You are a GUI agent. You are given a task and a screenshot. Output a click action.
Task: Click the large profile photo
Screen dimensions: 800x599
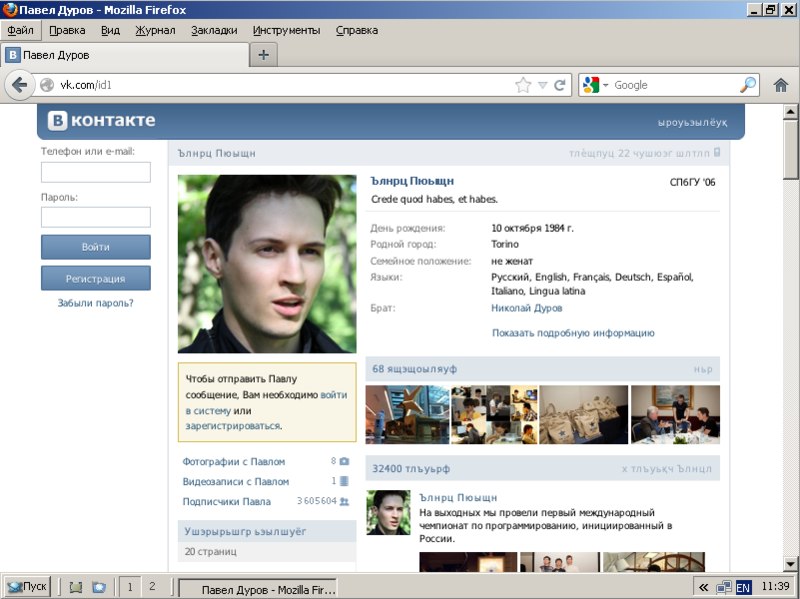tap(267, 264)
